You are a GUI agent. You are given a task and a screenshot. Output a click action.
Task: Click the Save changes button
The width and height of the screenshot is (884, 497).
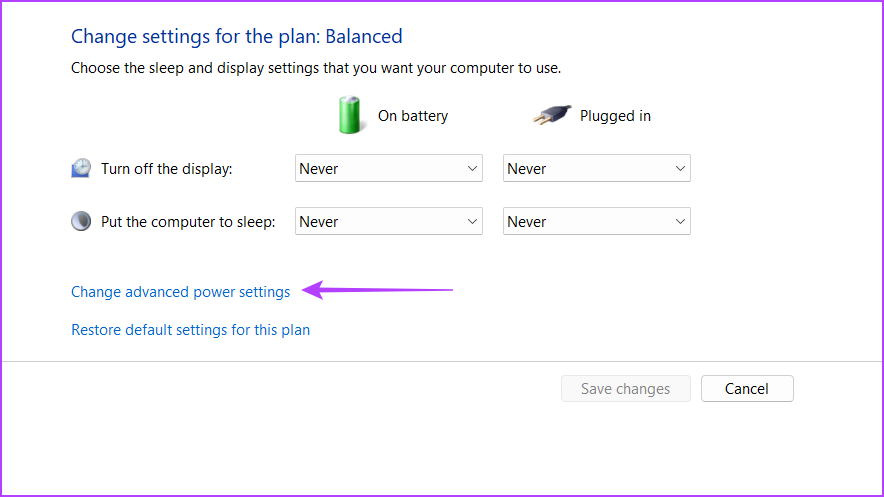(626, 388)
